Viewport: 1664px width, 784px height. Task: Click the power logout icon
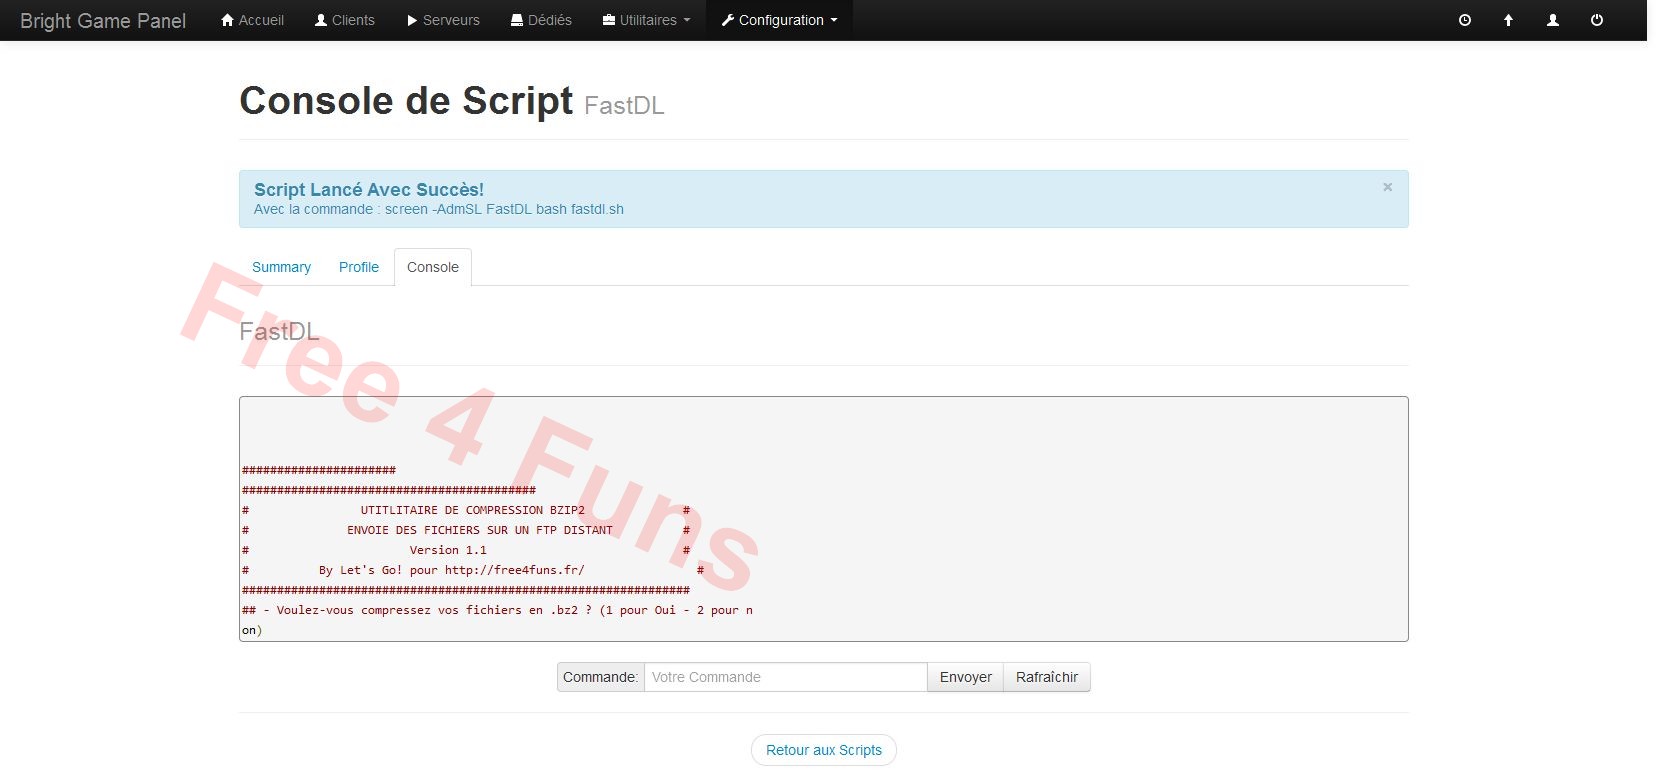click(x=1596, y=20)
